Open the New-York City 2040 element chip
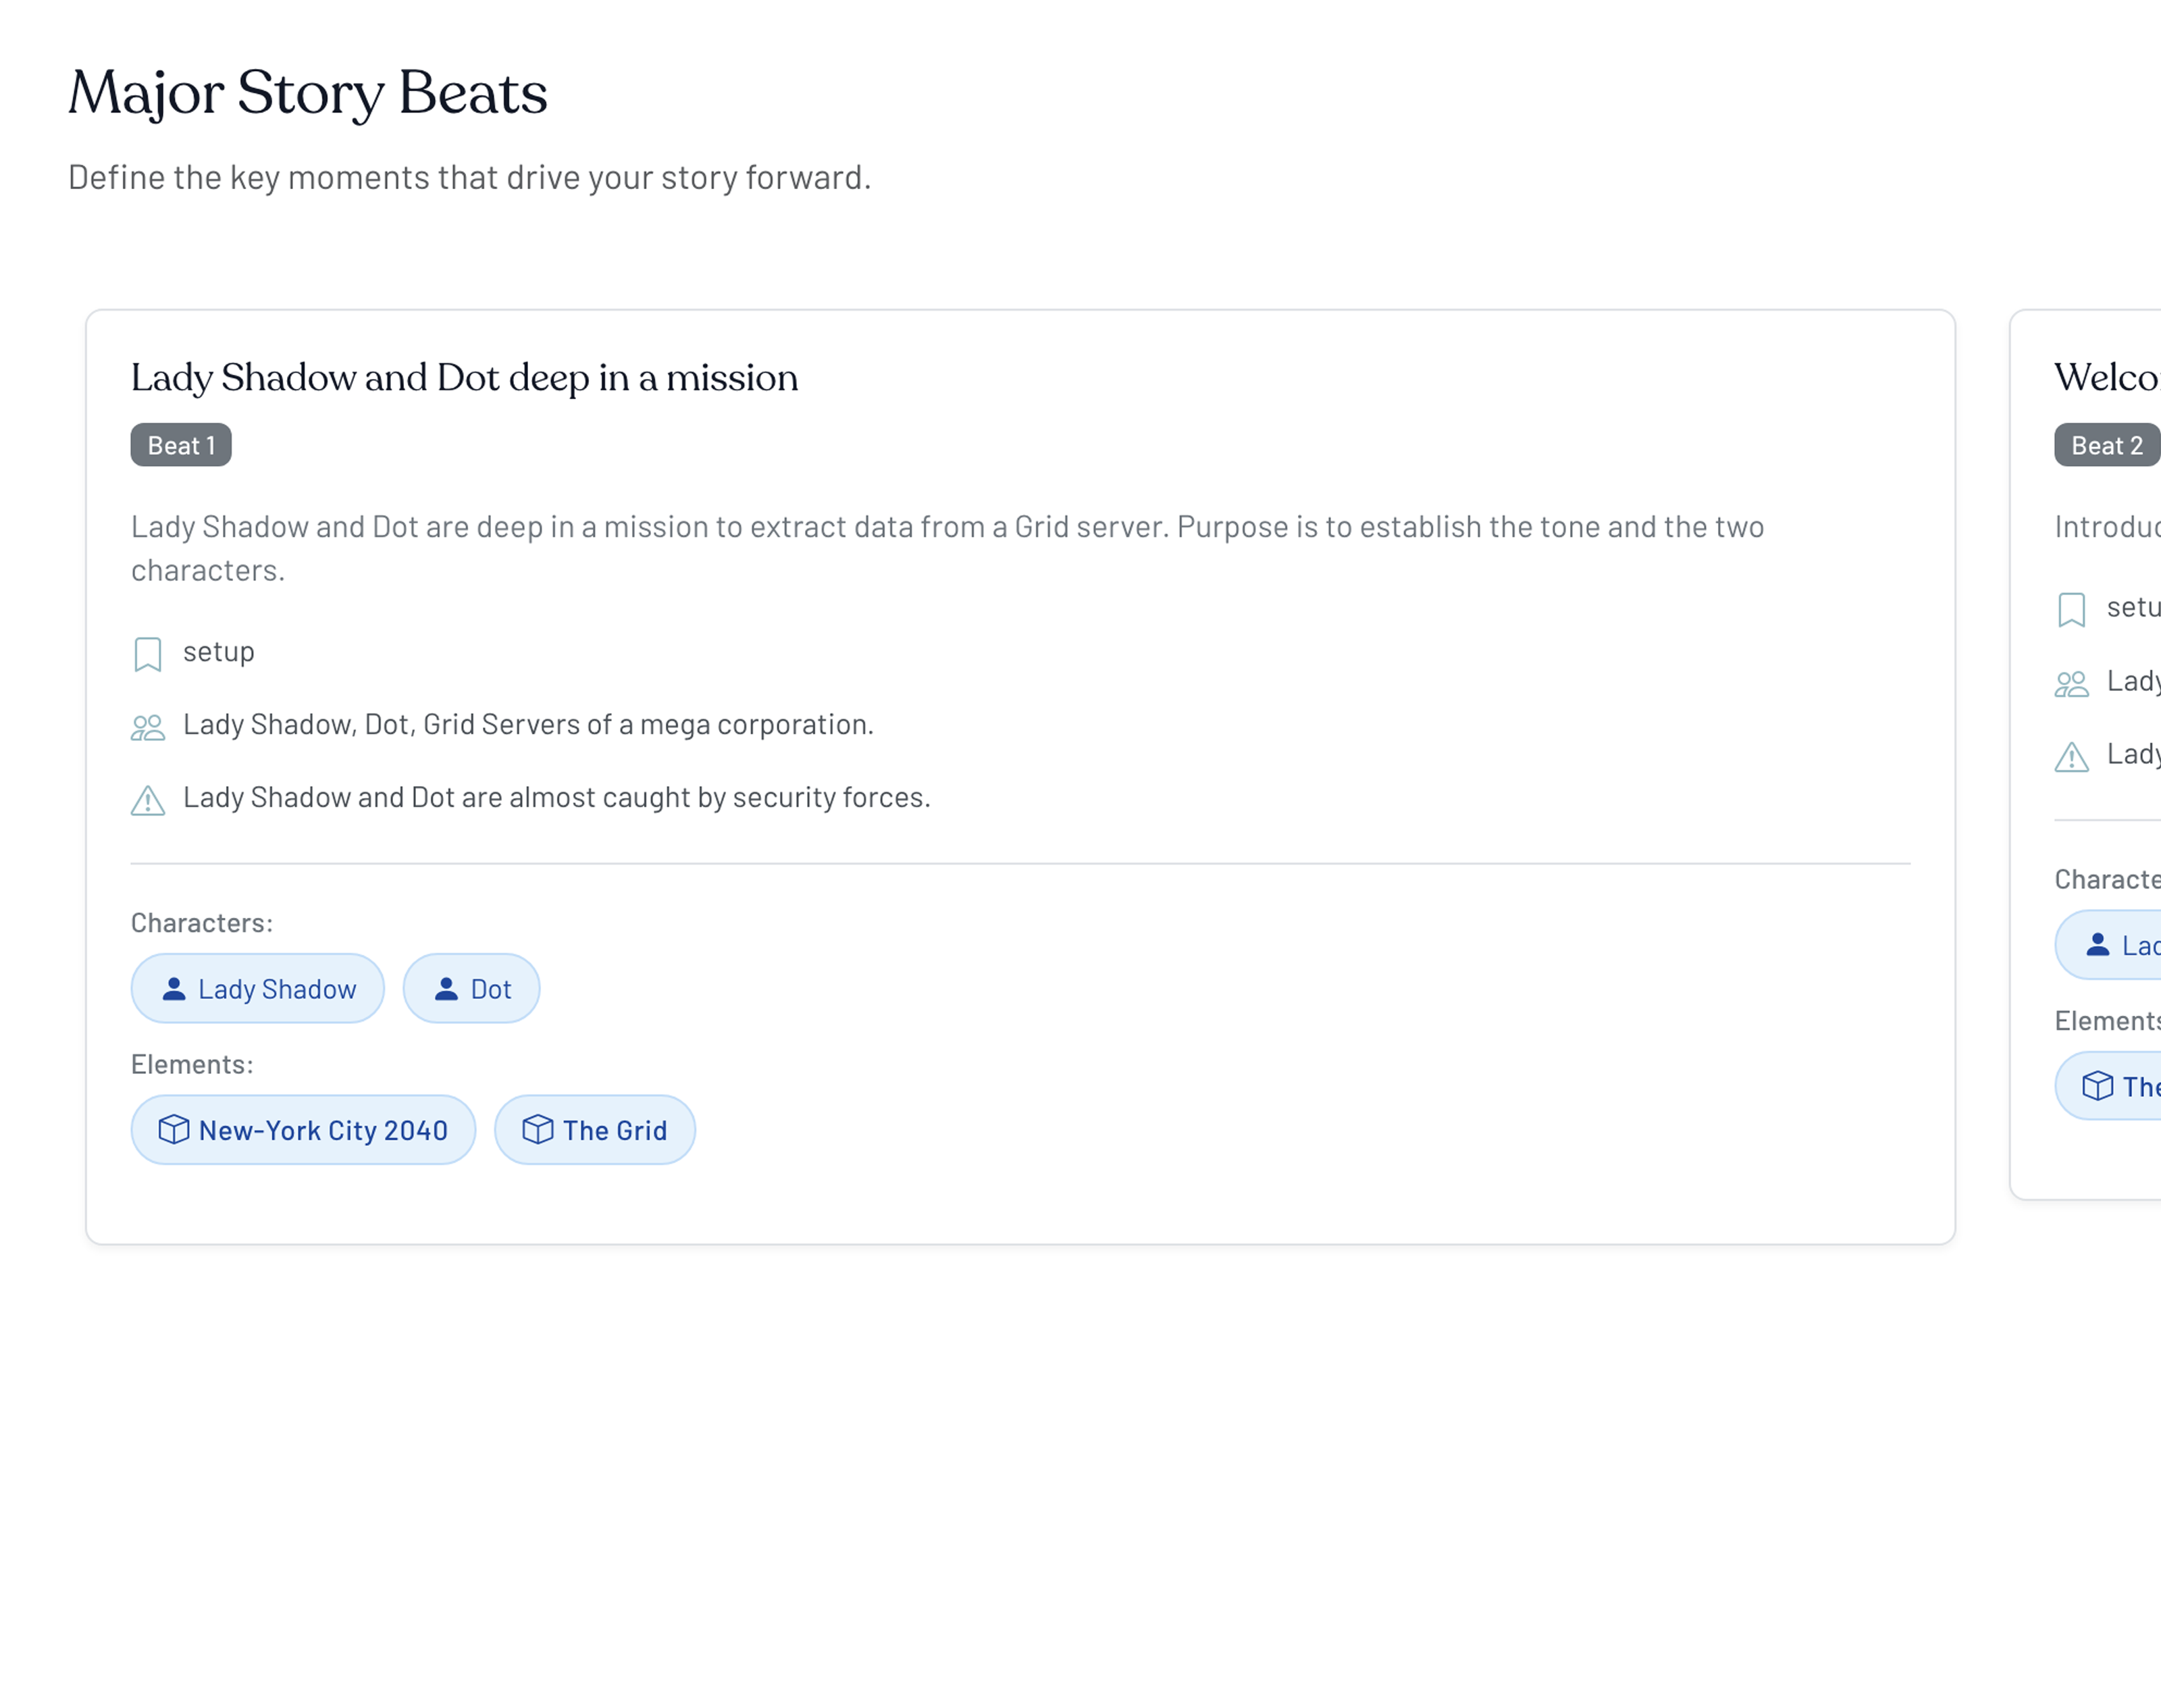The width and height of the screenshot is (2161, 1708). click(x=304, y=1130)
